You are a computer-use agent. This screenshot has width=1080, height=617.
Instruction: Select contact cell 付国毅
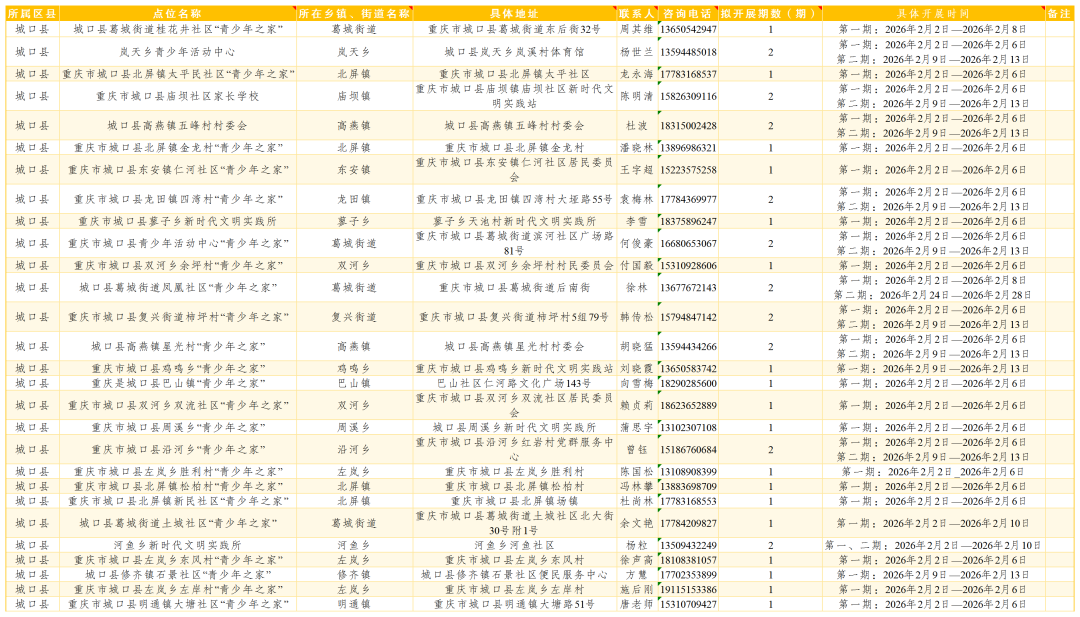(637, 265)
